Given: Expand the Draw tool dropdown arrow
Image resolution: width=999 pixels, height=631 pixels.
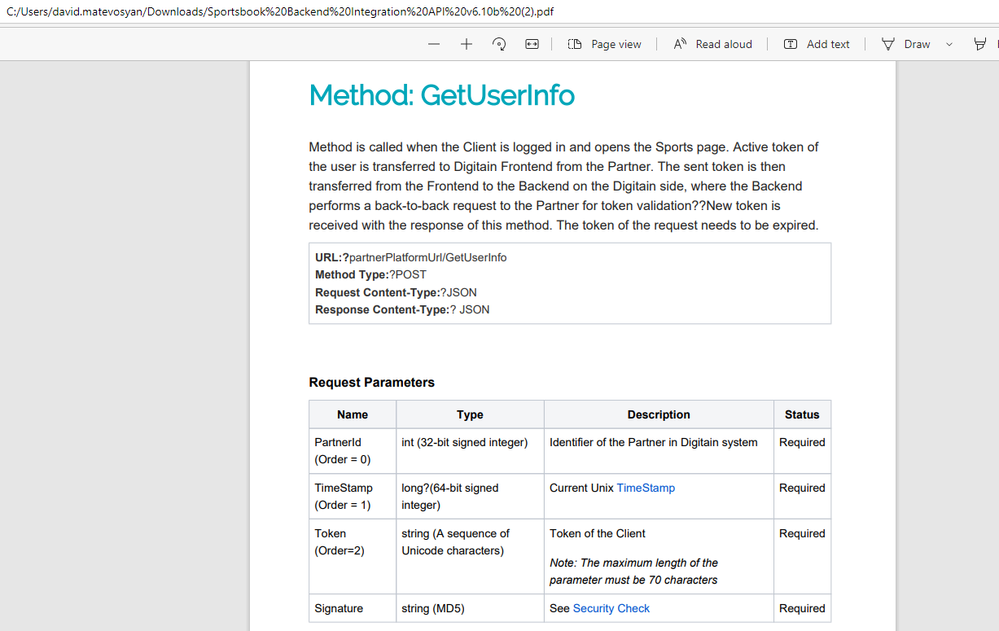Looking at the screenshot, I should (x=949, y=45).
